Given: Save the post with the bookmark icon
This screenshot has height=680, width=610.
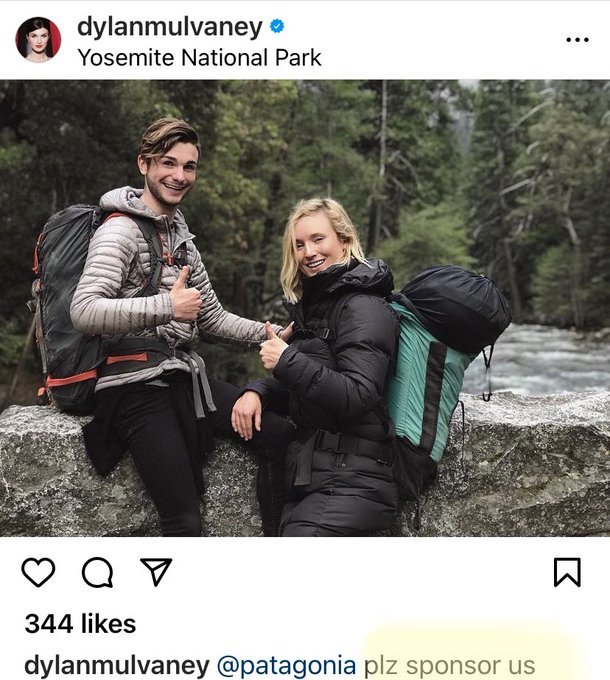Looking at the screenshot, I should click(x=567, y=572).
